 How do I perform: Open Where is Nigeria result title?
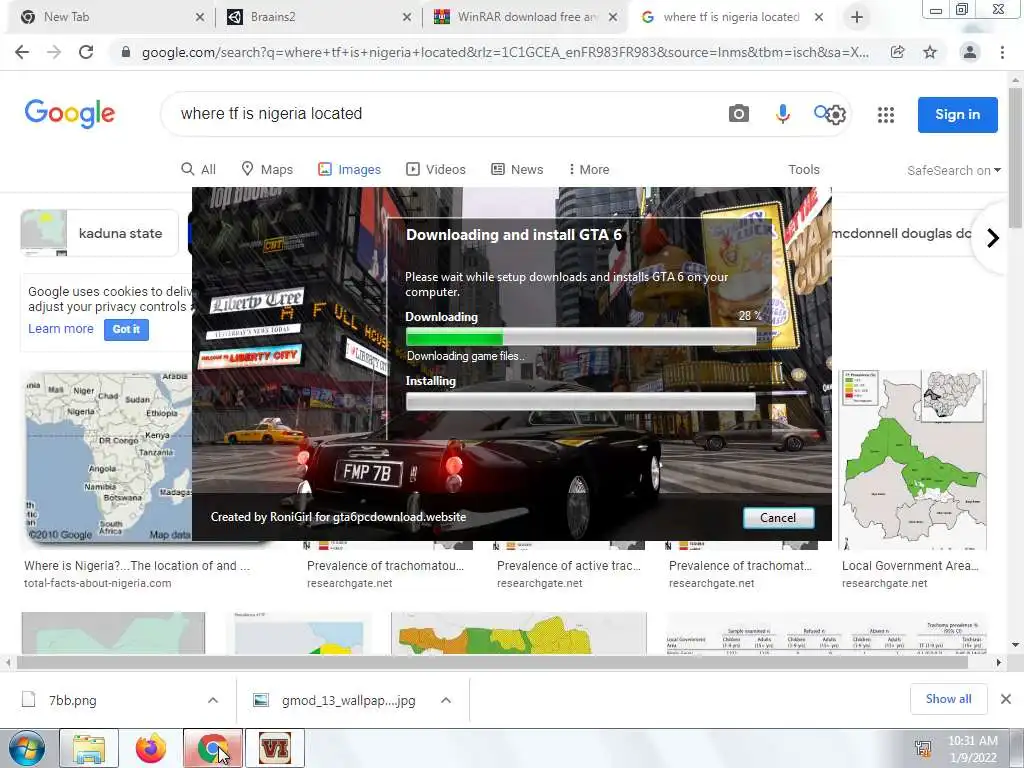click(136, 566)
